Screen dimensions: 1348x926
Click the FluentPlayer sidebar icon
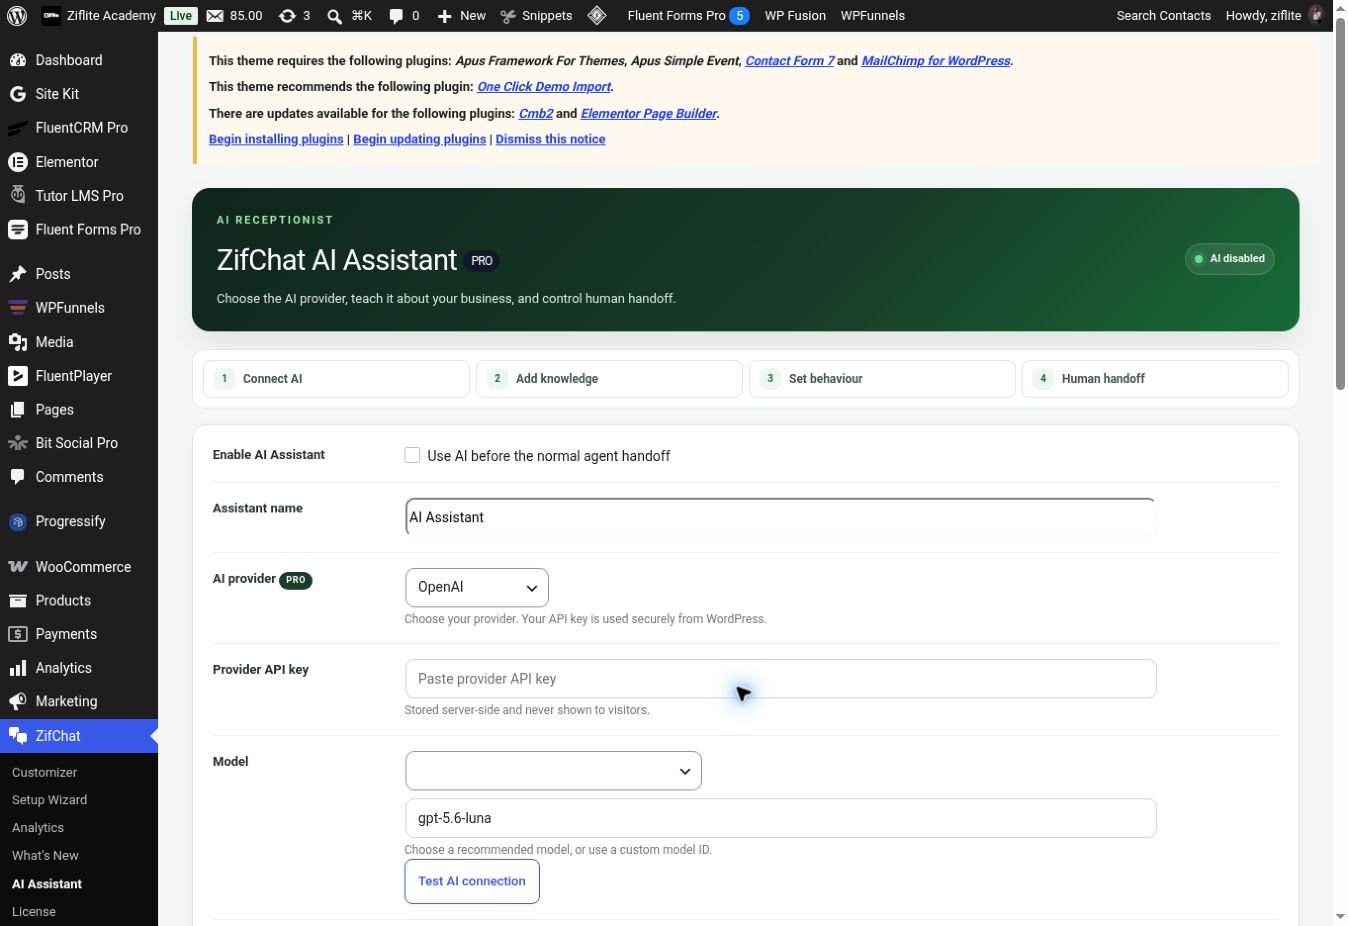point(18,376)
